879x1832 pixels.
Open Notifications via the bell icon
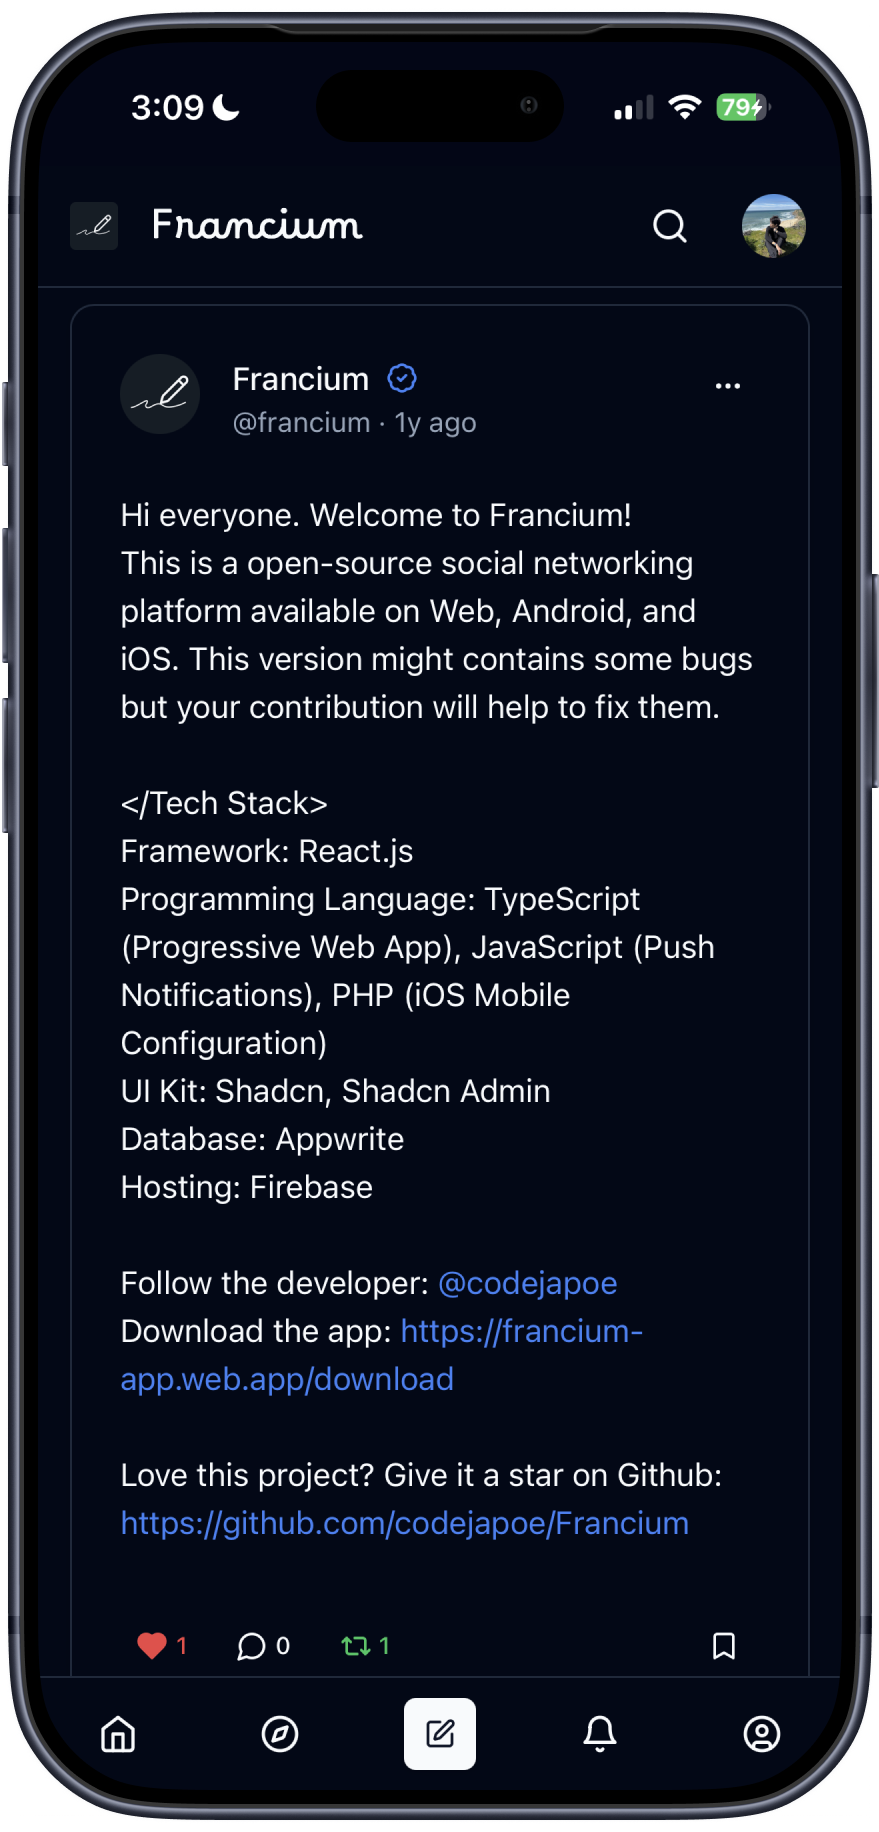point(600,1735)
